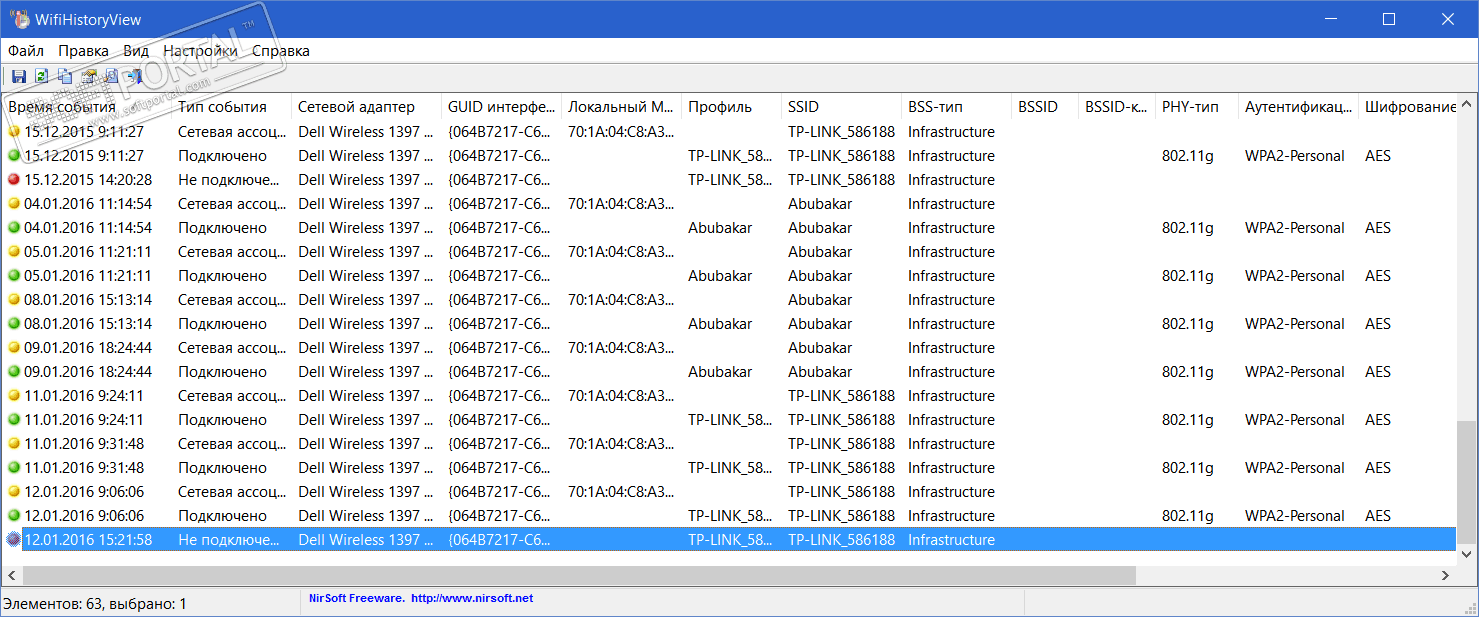
Task: Click Abubakar profile cell in 04.01.2016 row
Action: (720, 228)
